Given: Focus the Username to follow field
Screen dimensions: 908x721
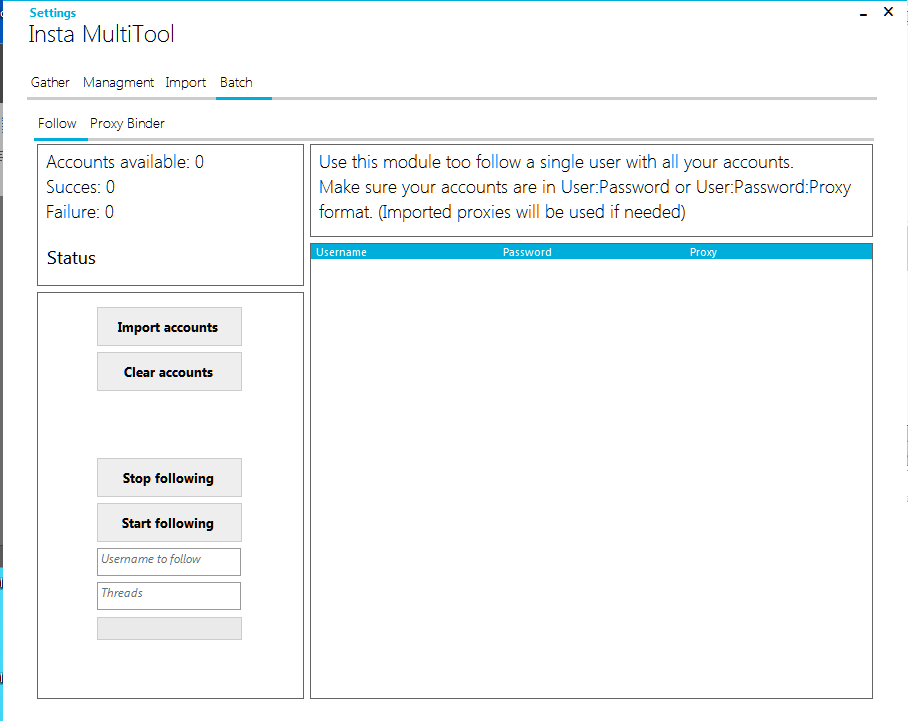Looking at the screenshot, I should click(169, 562).
